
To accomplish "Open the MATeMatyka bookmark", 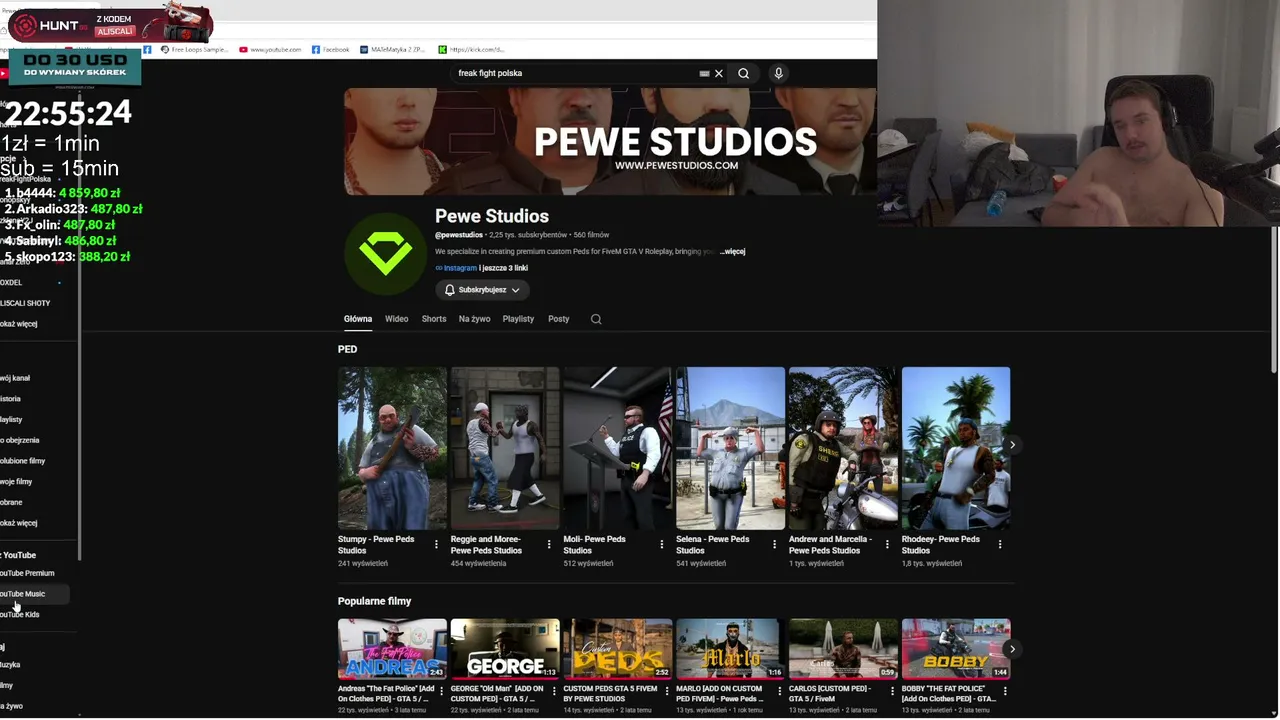I will coord(391,49).
